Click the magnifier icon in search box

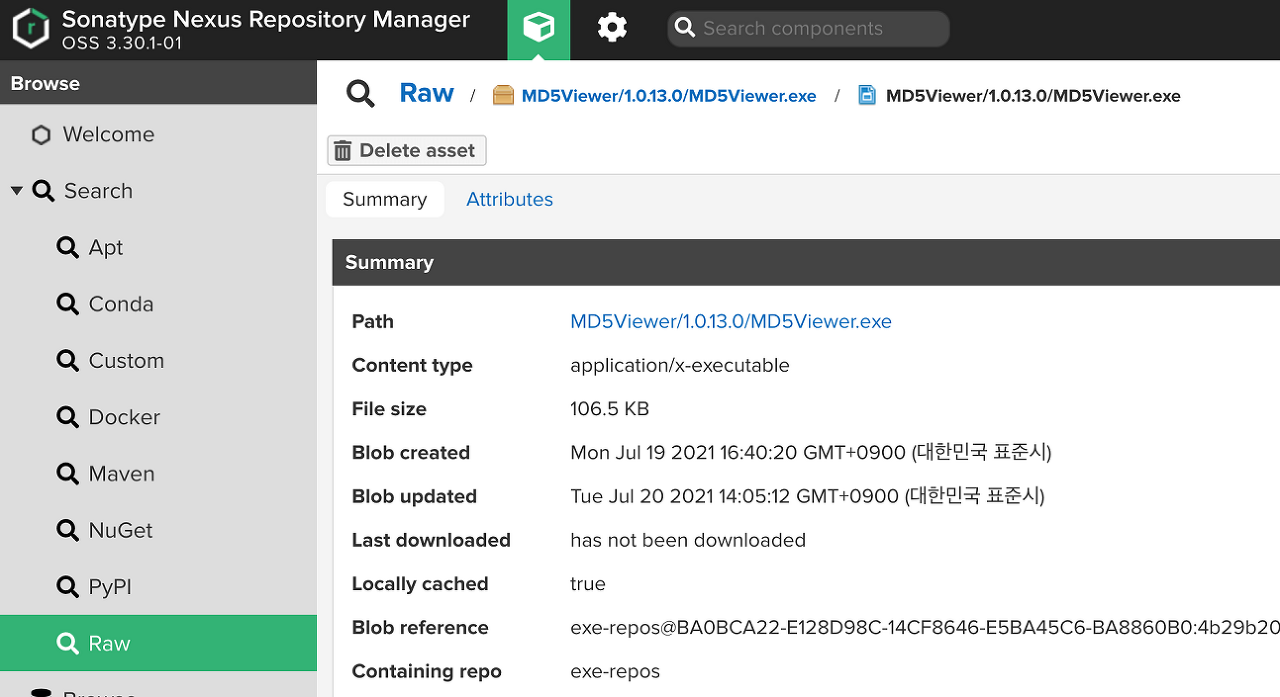[685, 28]
